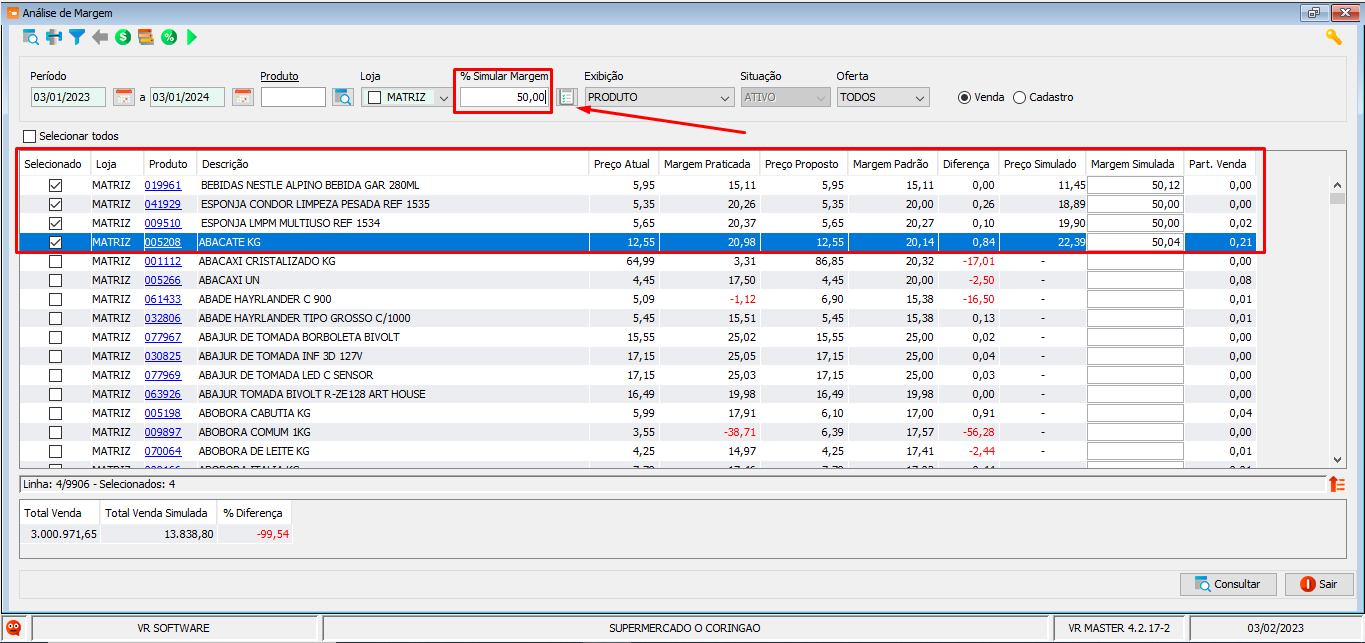Click the stacked books toolbar icon
The image size is (1365, 643).
pos(146,37)
